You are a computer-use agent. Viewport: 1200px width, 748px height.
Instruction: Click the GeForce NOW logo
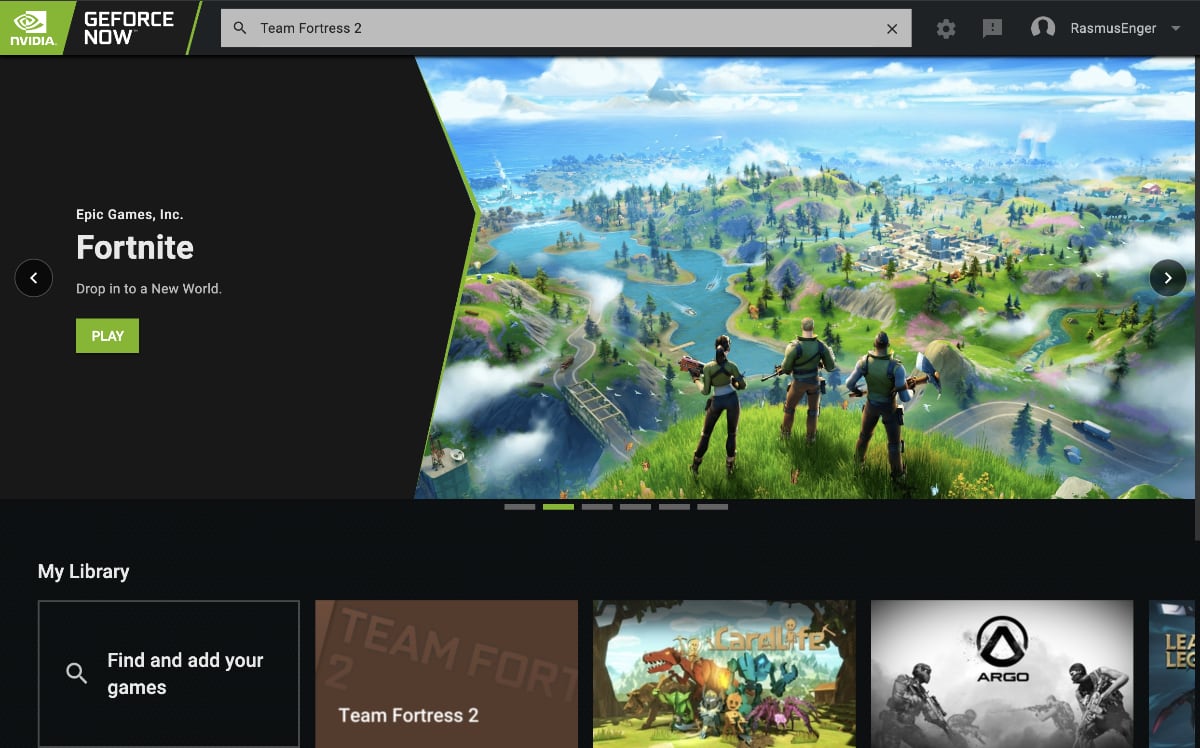coord(128,27)
